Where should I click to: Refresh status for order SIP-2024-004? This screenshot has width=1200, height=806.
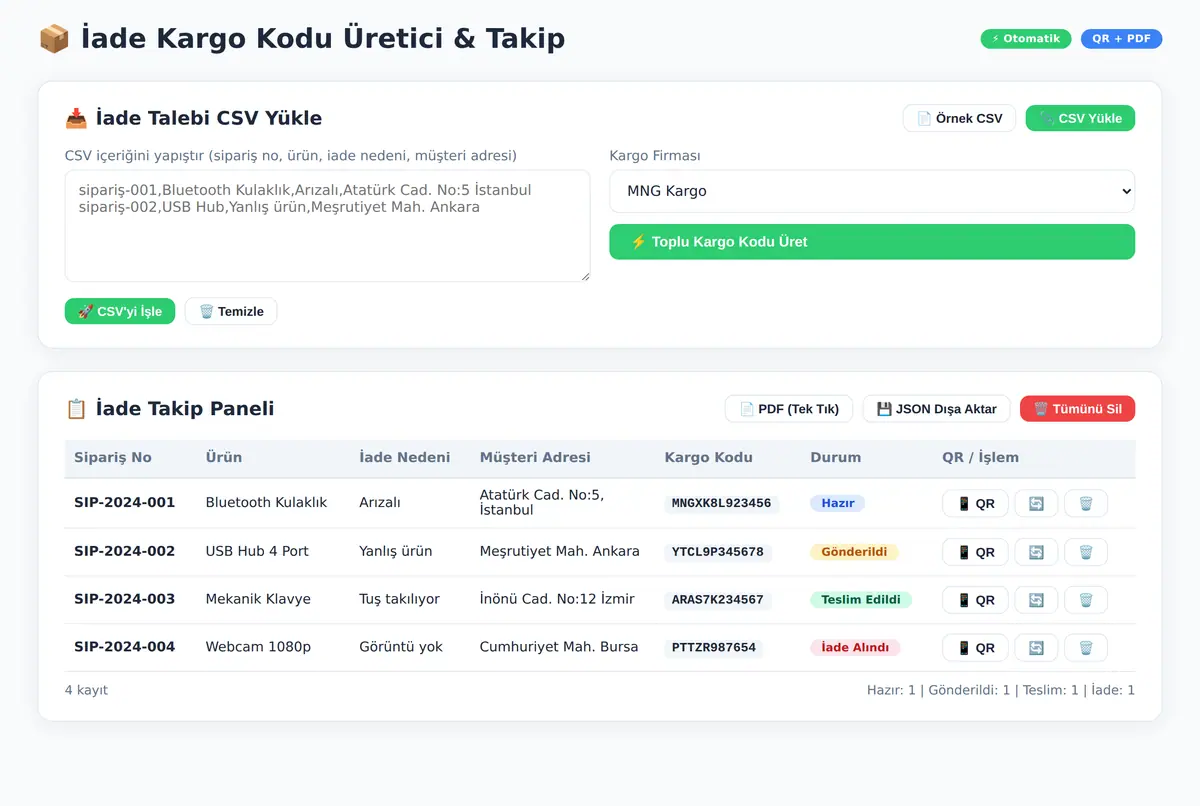pos(1036,648)
